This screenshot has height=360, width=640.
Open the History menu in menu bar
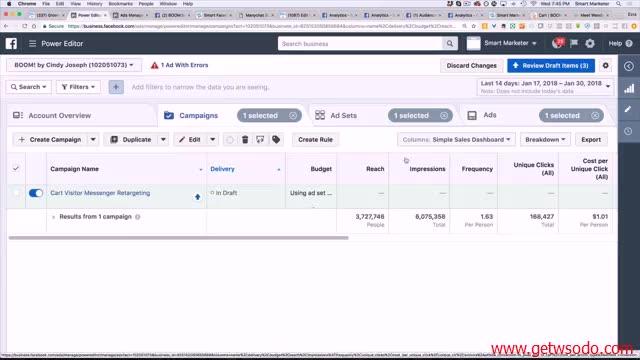(94, 4)
